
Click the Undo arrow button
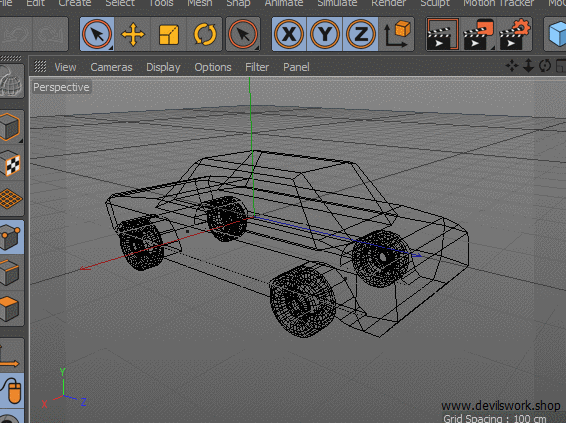click(x=16, y=34)
